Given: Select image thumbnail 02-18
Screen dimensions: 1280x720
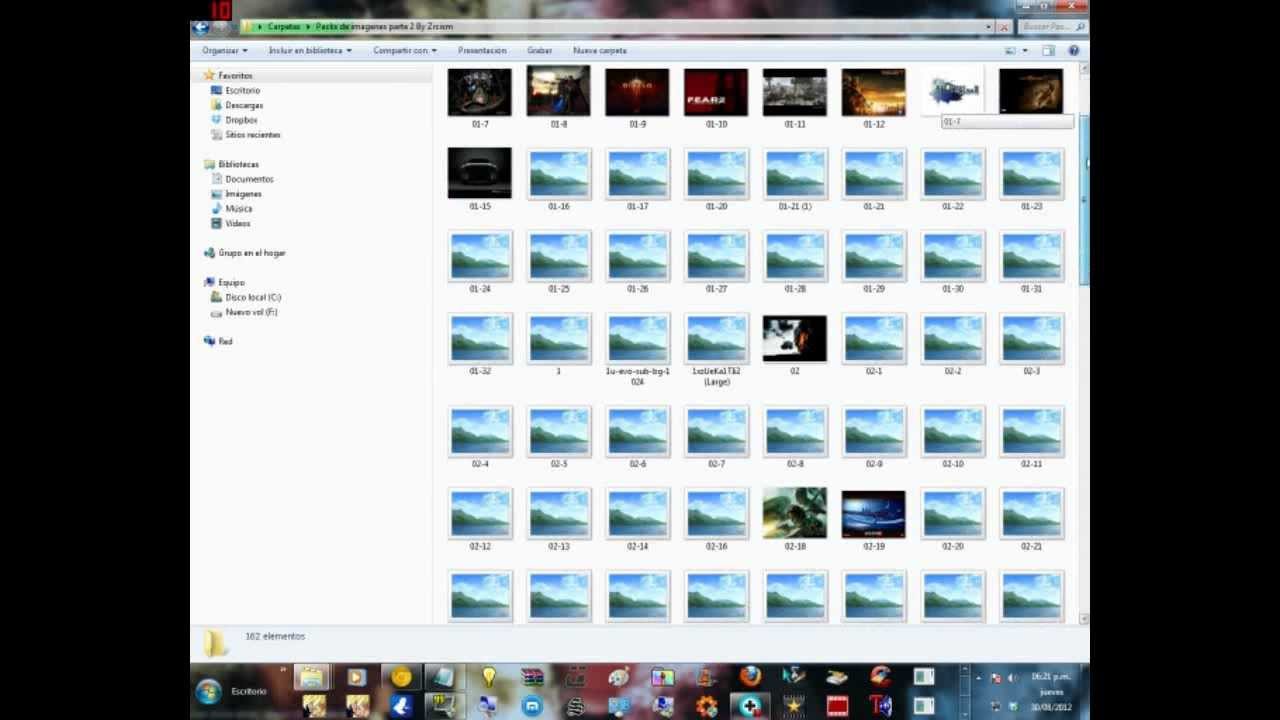Looking at the screenshot, I should (795, 513).
